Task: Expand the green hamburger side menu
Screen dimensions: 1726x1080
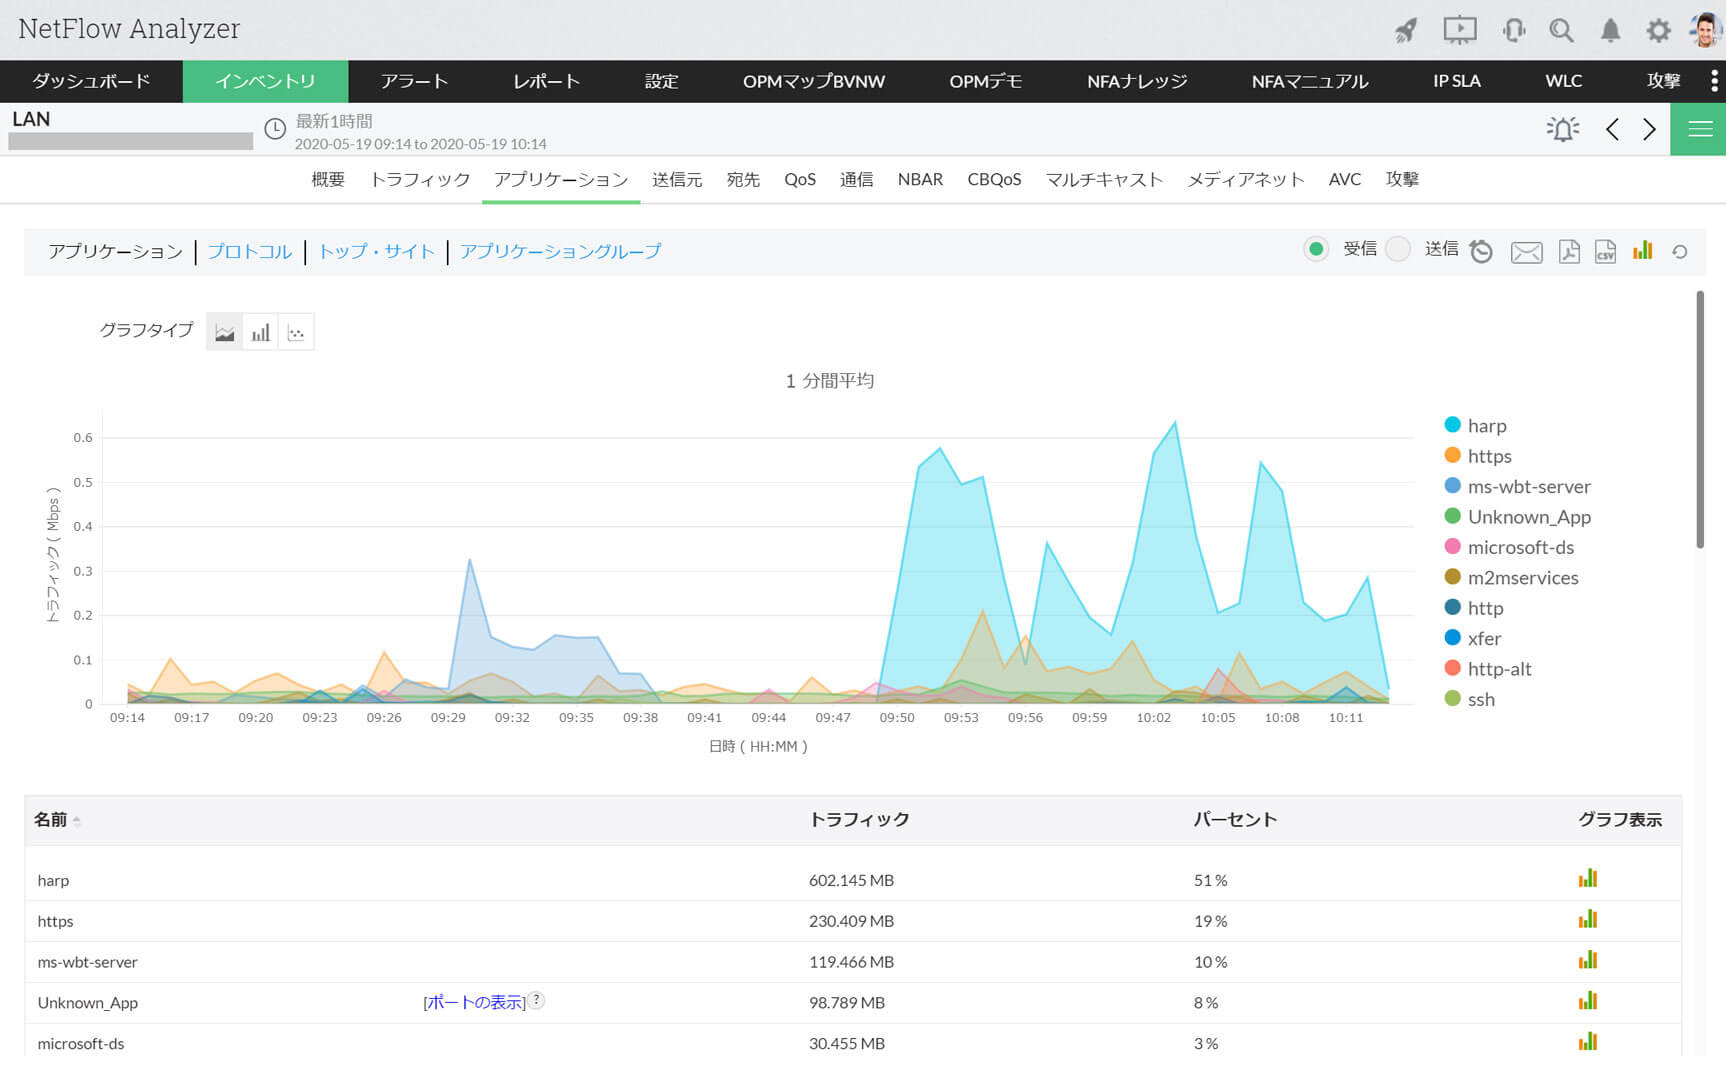Action: tap(1699, 129)
